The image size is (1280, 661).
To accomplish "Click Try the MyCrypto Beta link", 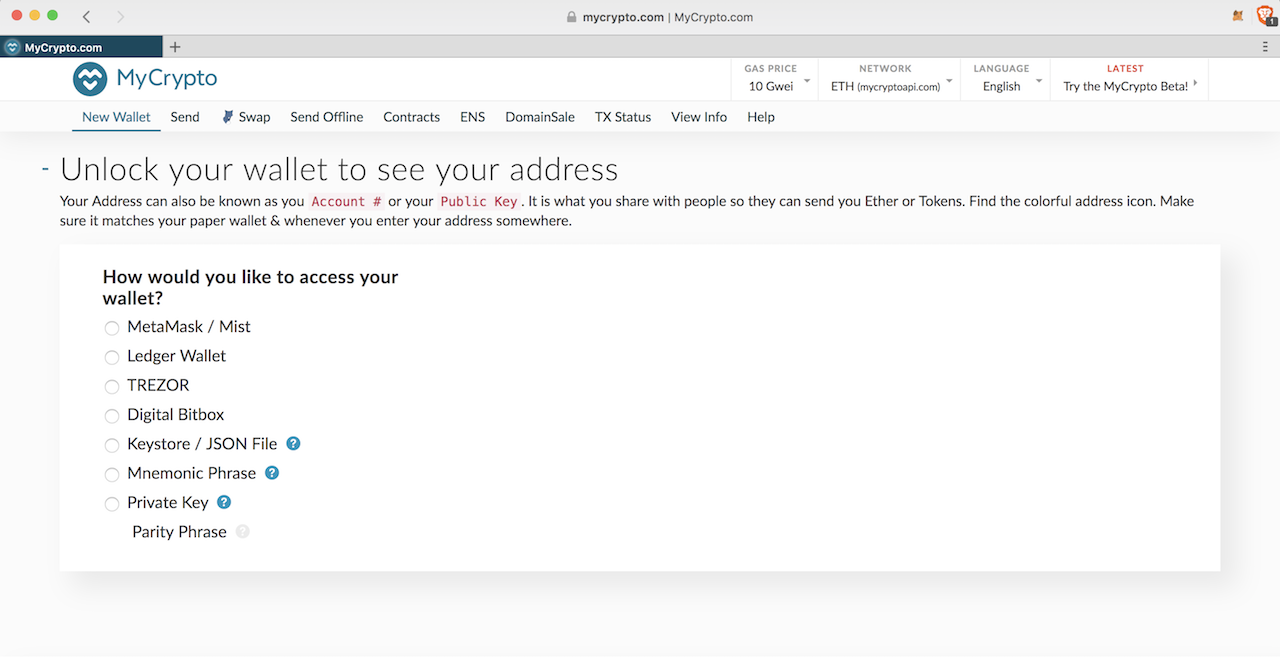I will tap(1126, 86).
